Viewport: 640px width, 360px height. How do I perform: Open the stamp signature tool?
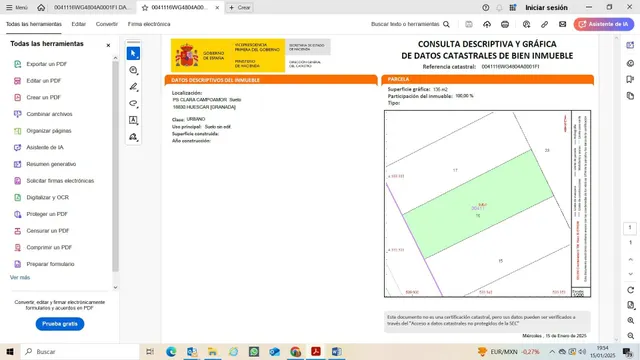coord(133,137)
